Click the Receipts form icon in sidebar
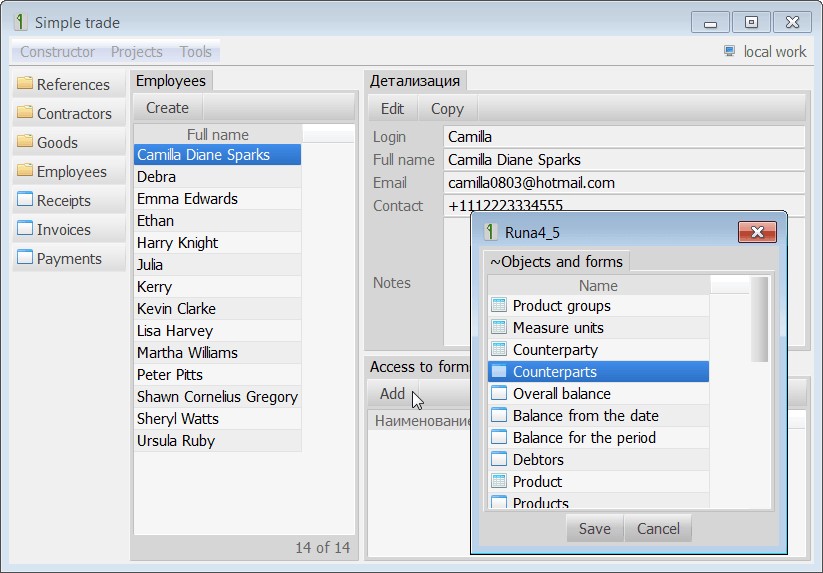 pyautogui.click(x=25, y=200)
